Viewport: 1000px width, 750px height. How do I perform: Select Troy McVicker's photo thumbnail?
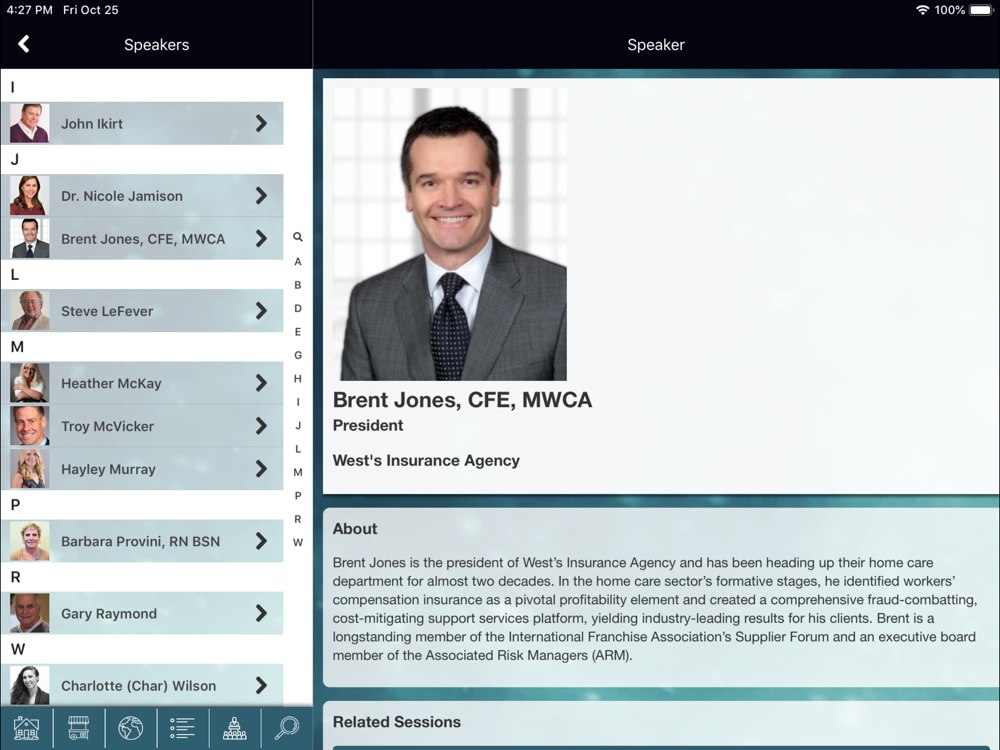coord(29,426)
